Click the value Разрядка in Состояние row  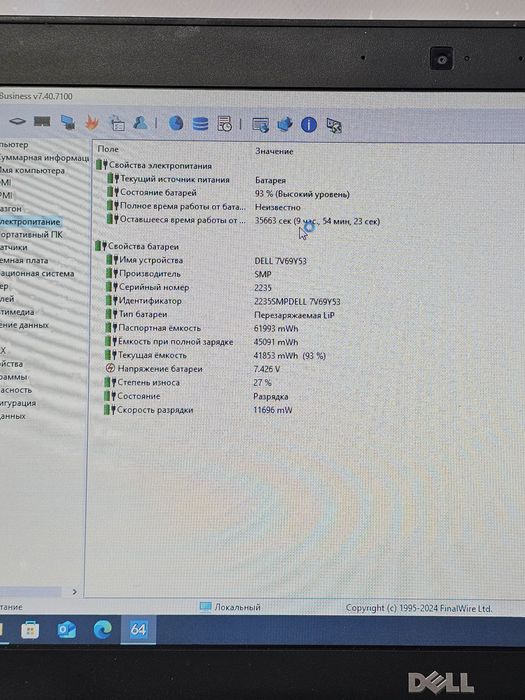click(271, 396)
